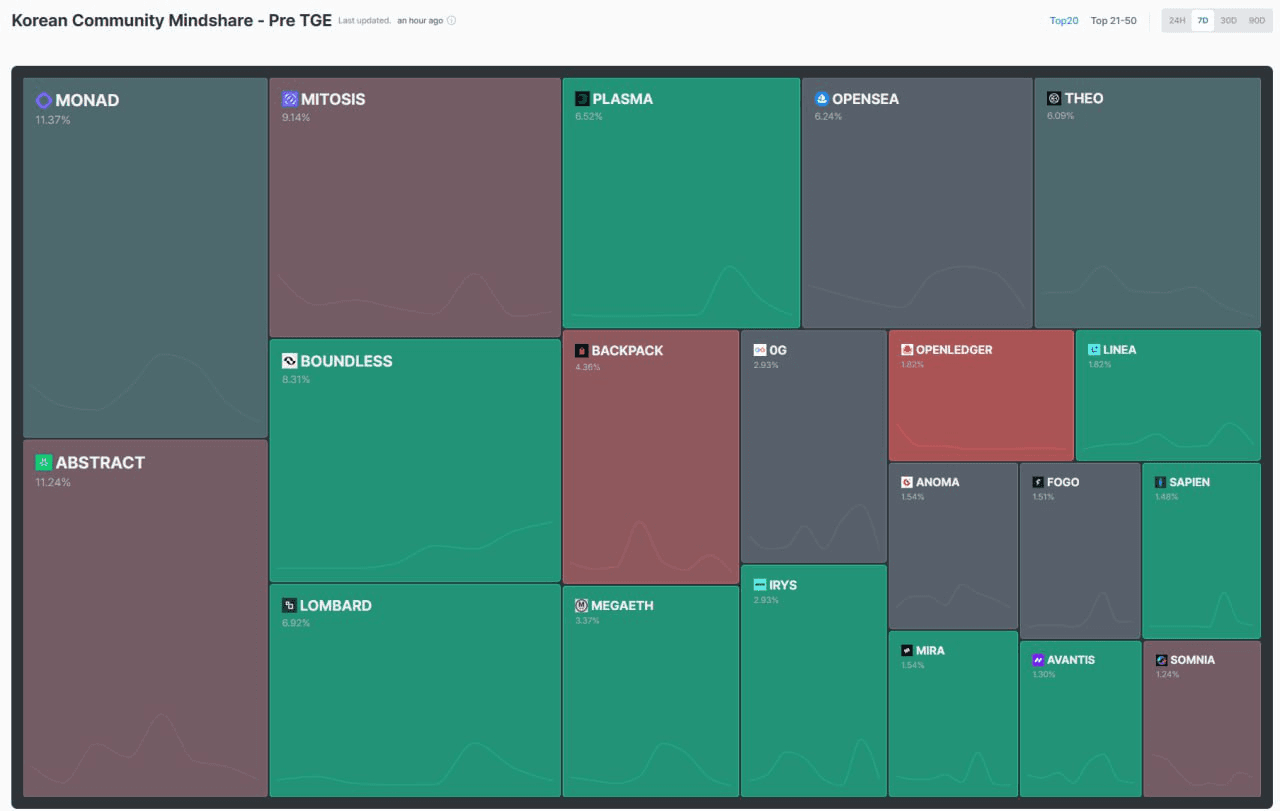Click the Fogo logo icon
Viewport: 1280px width, 811px height.
click(1038, 482)
